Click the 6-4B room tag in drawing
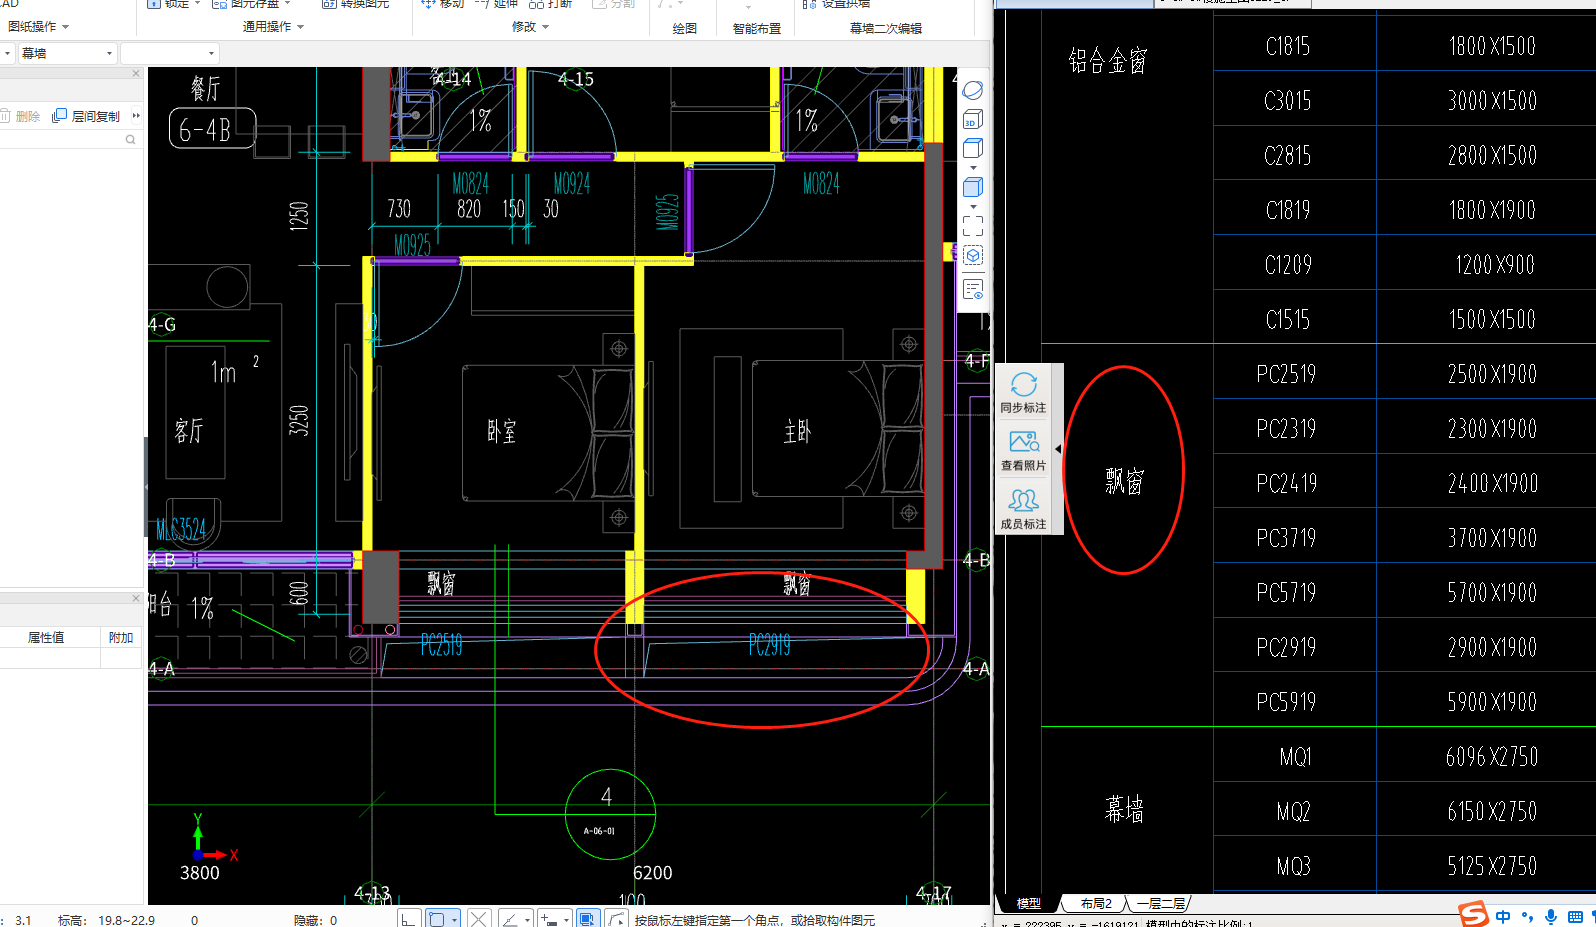Viewport: 1596px width, 927px height. [x=212, y=128]
